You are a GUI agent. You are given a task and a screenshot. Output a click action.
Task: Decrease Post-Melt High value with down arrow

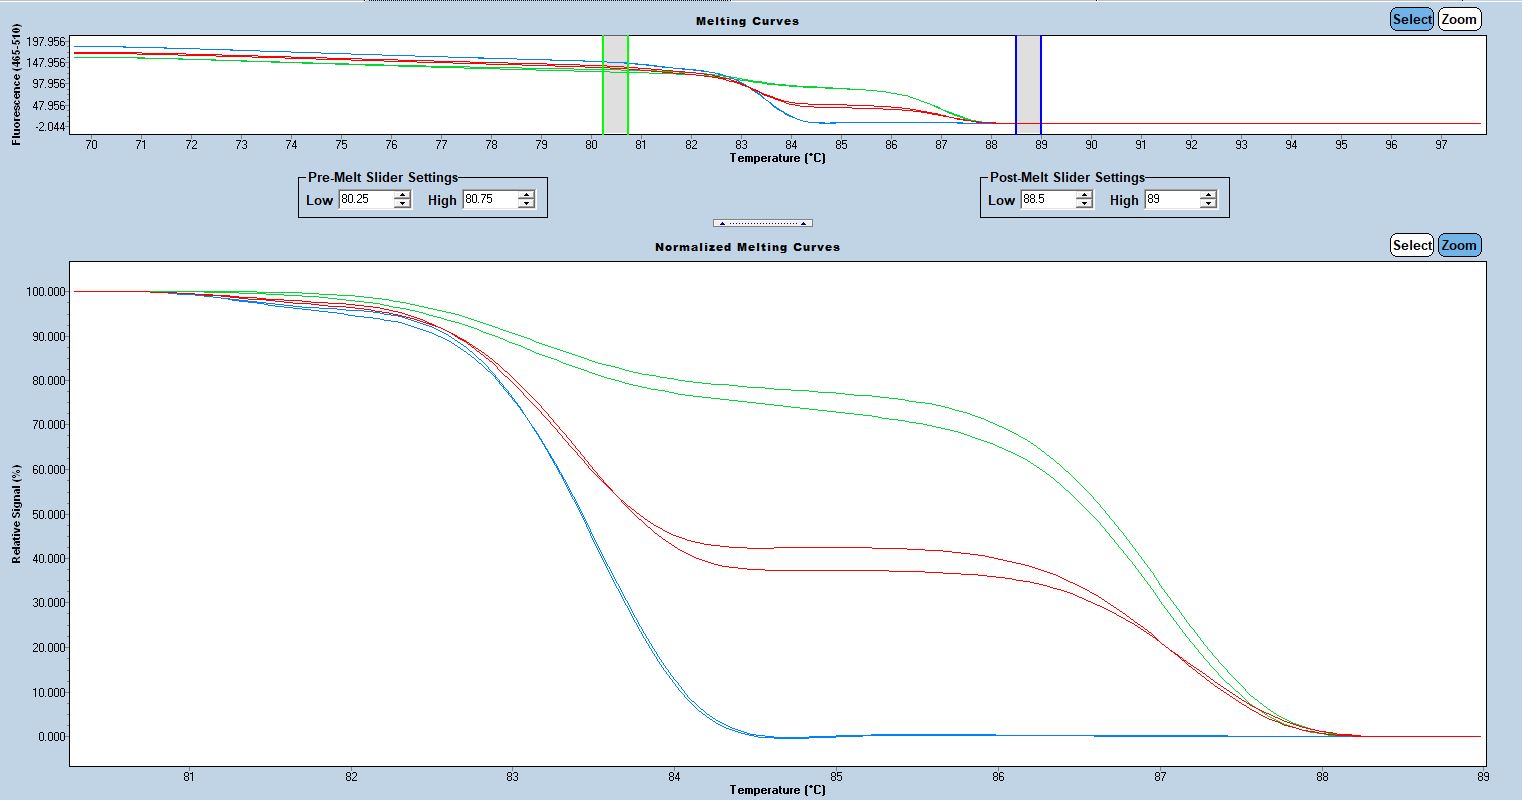tap(1208, 204)
